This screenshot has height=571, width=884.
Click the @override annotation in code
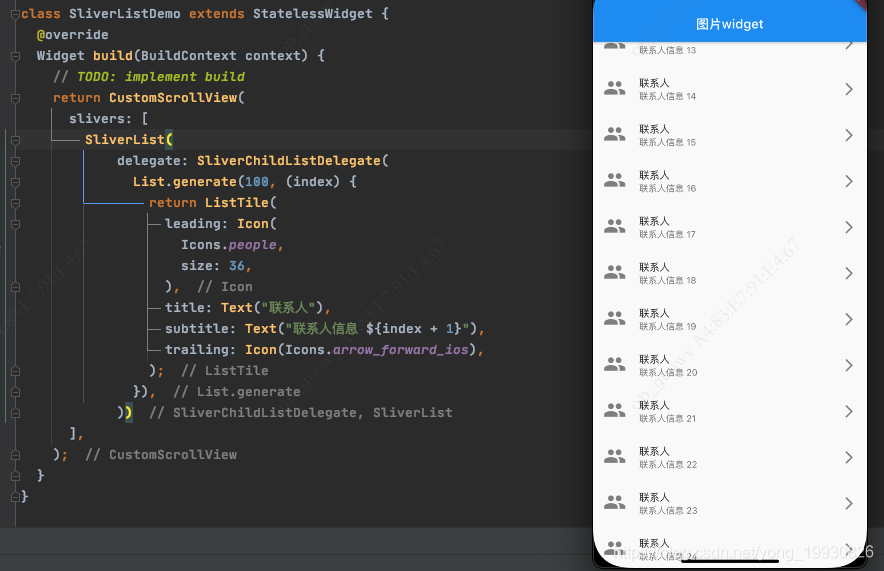[73, 35]
